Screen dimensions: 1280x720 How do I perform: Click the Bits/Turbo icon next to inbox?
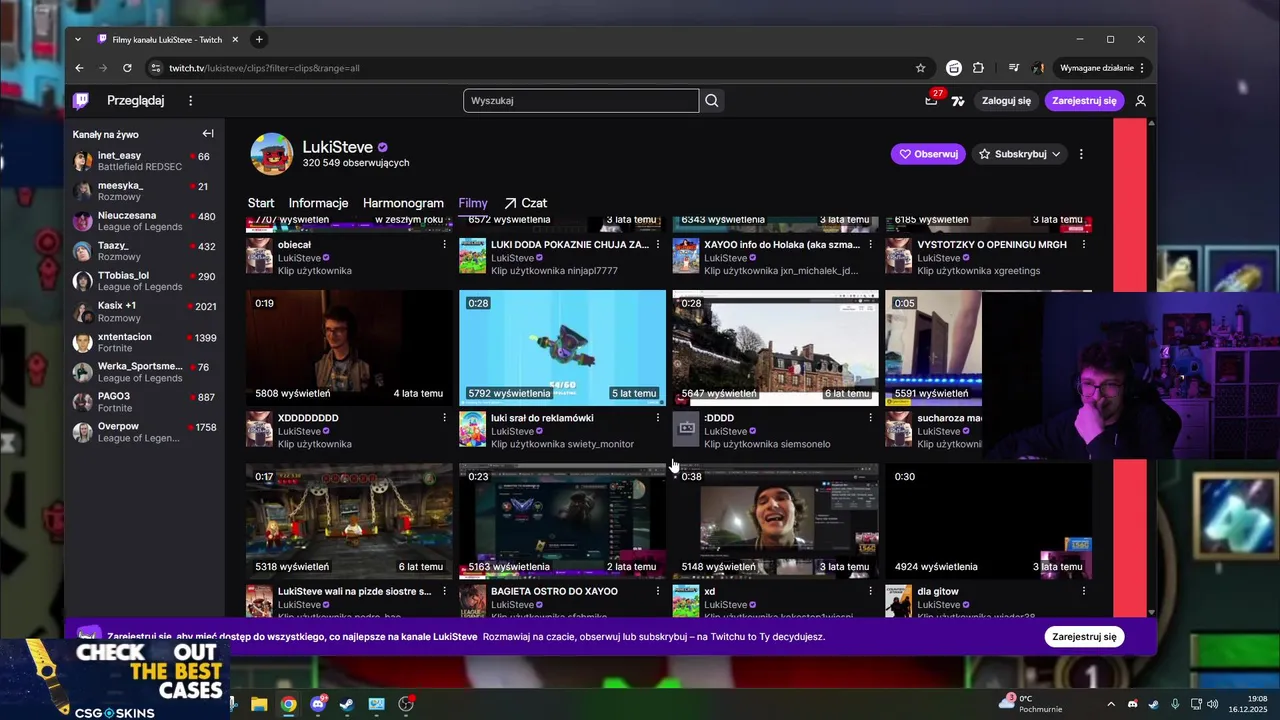click(958, 100)
